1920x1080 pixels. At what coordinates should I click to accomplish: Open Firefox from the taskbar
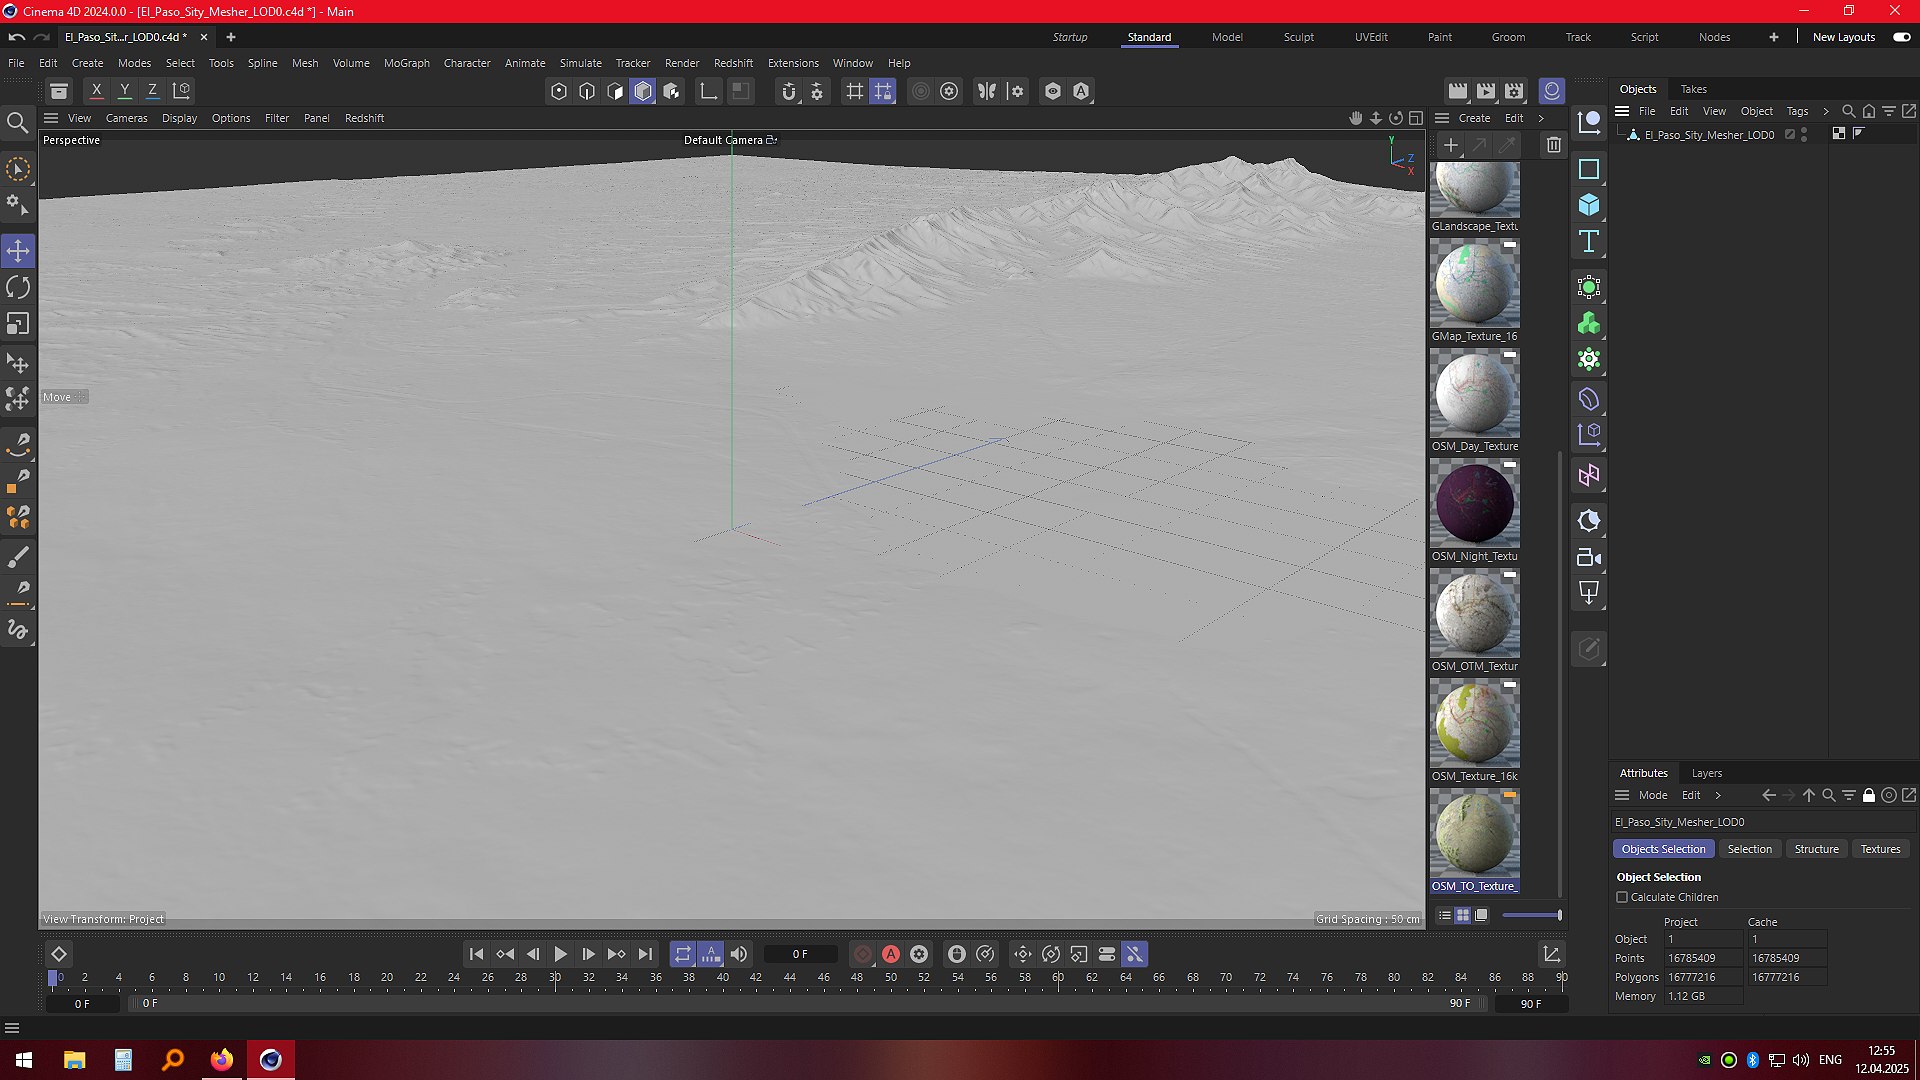221,1060
